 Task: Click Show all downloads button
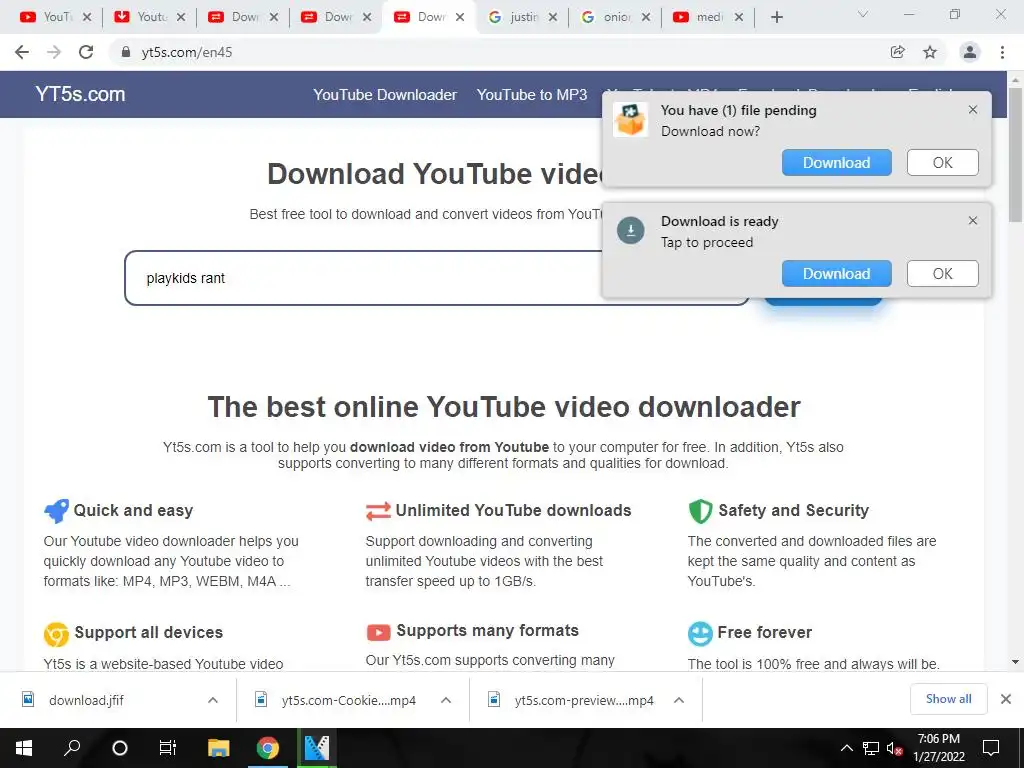tap(948, 699)
